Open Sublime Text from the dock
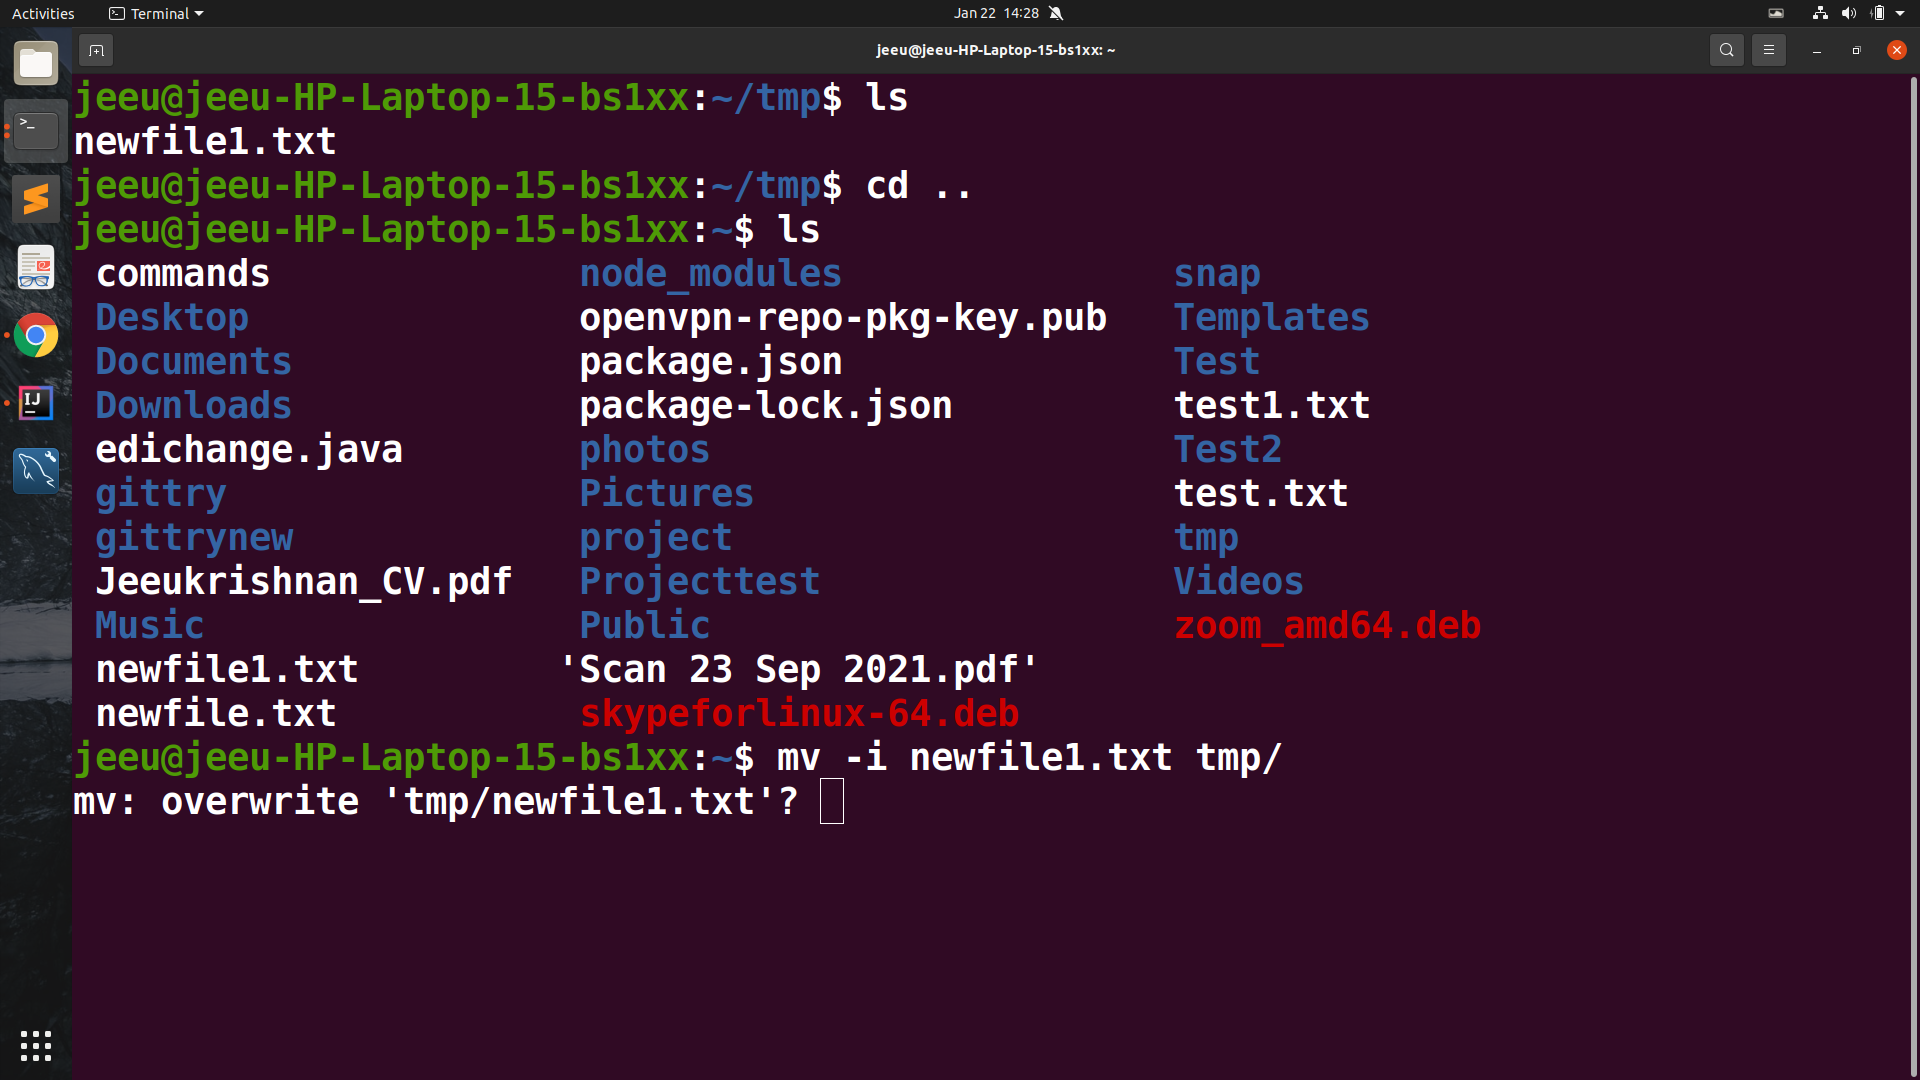 (36, 198)
